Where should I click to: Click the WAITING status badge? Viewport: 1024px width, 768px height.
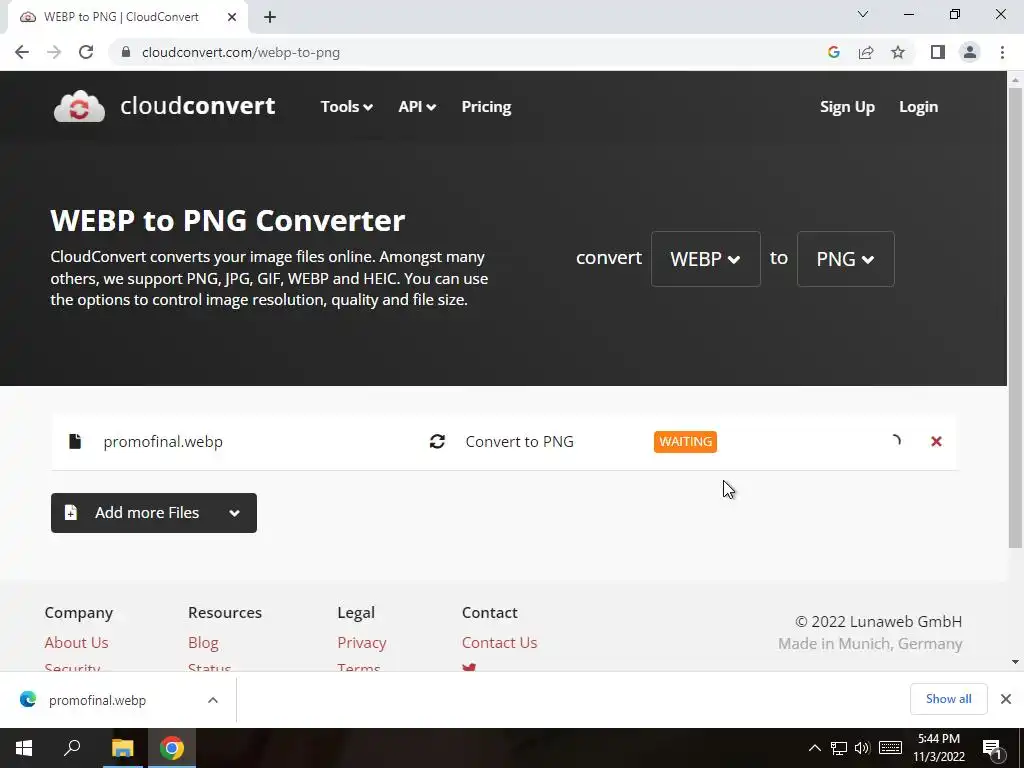pos(685,441)
